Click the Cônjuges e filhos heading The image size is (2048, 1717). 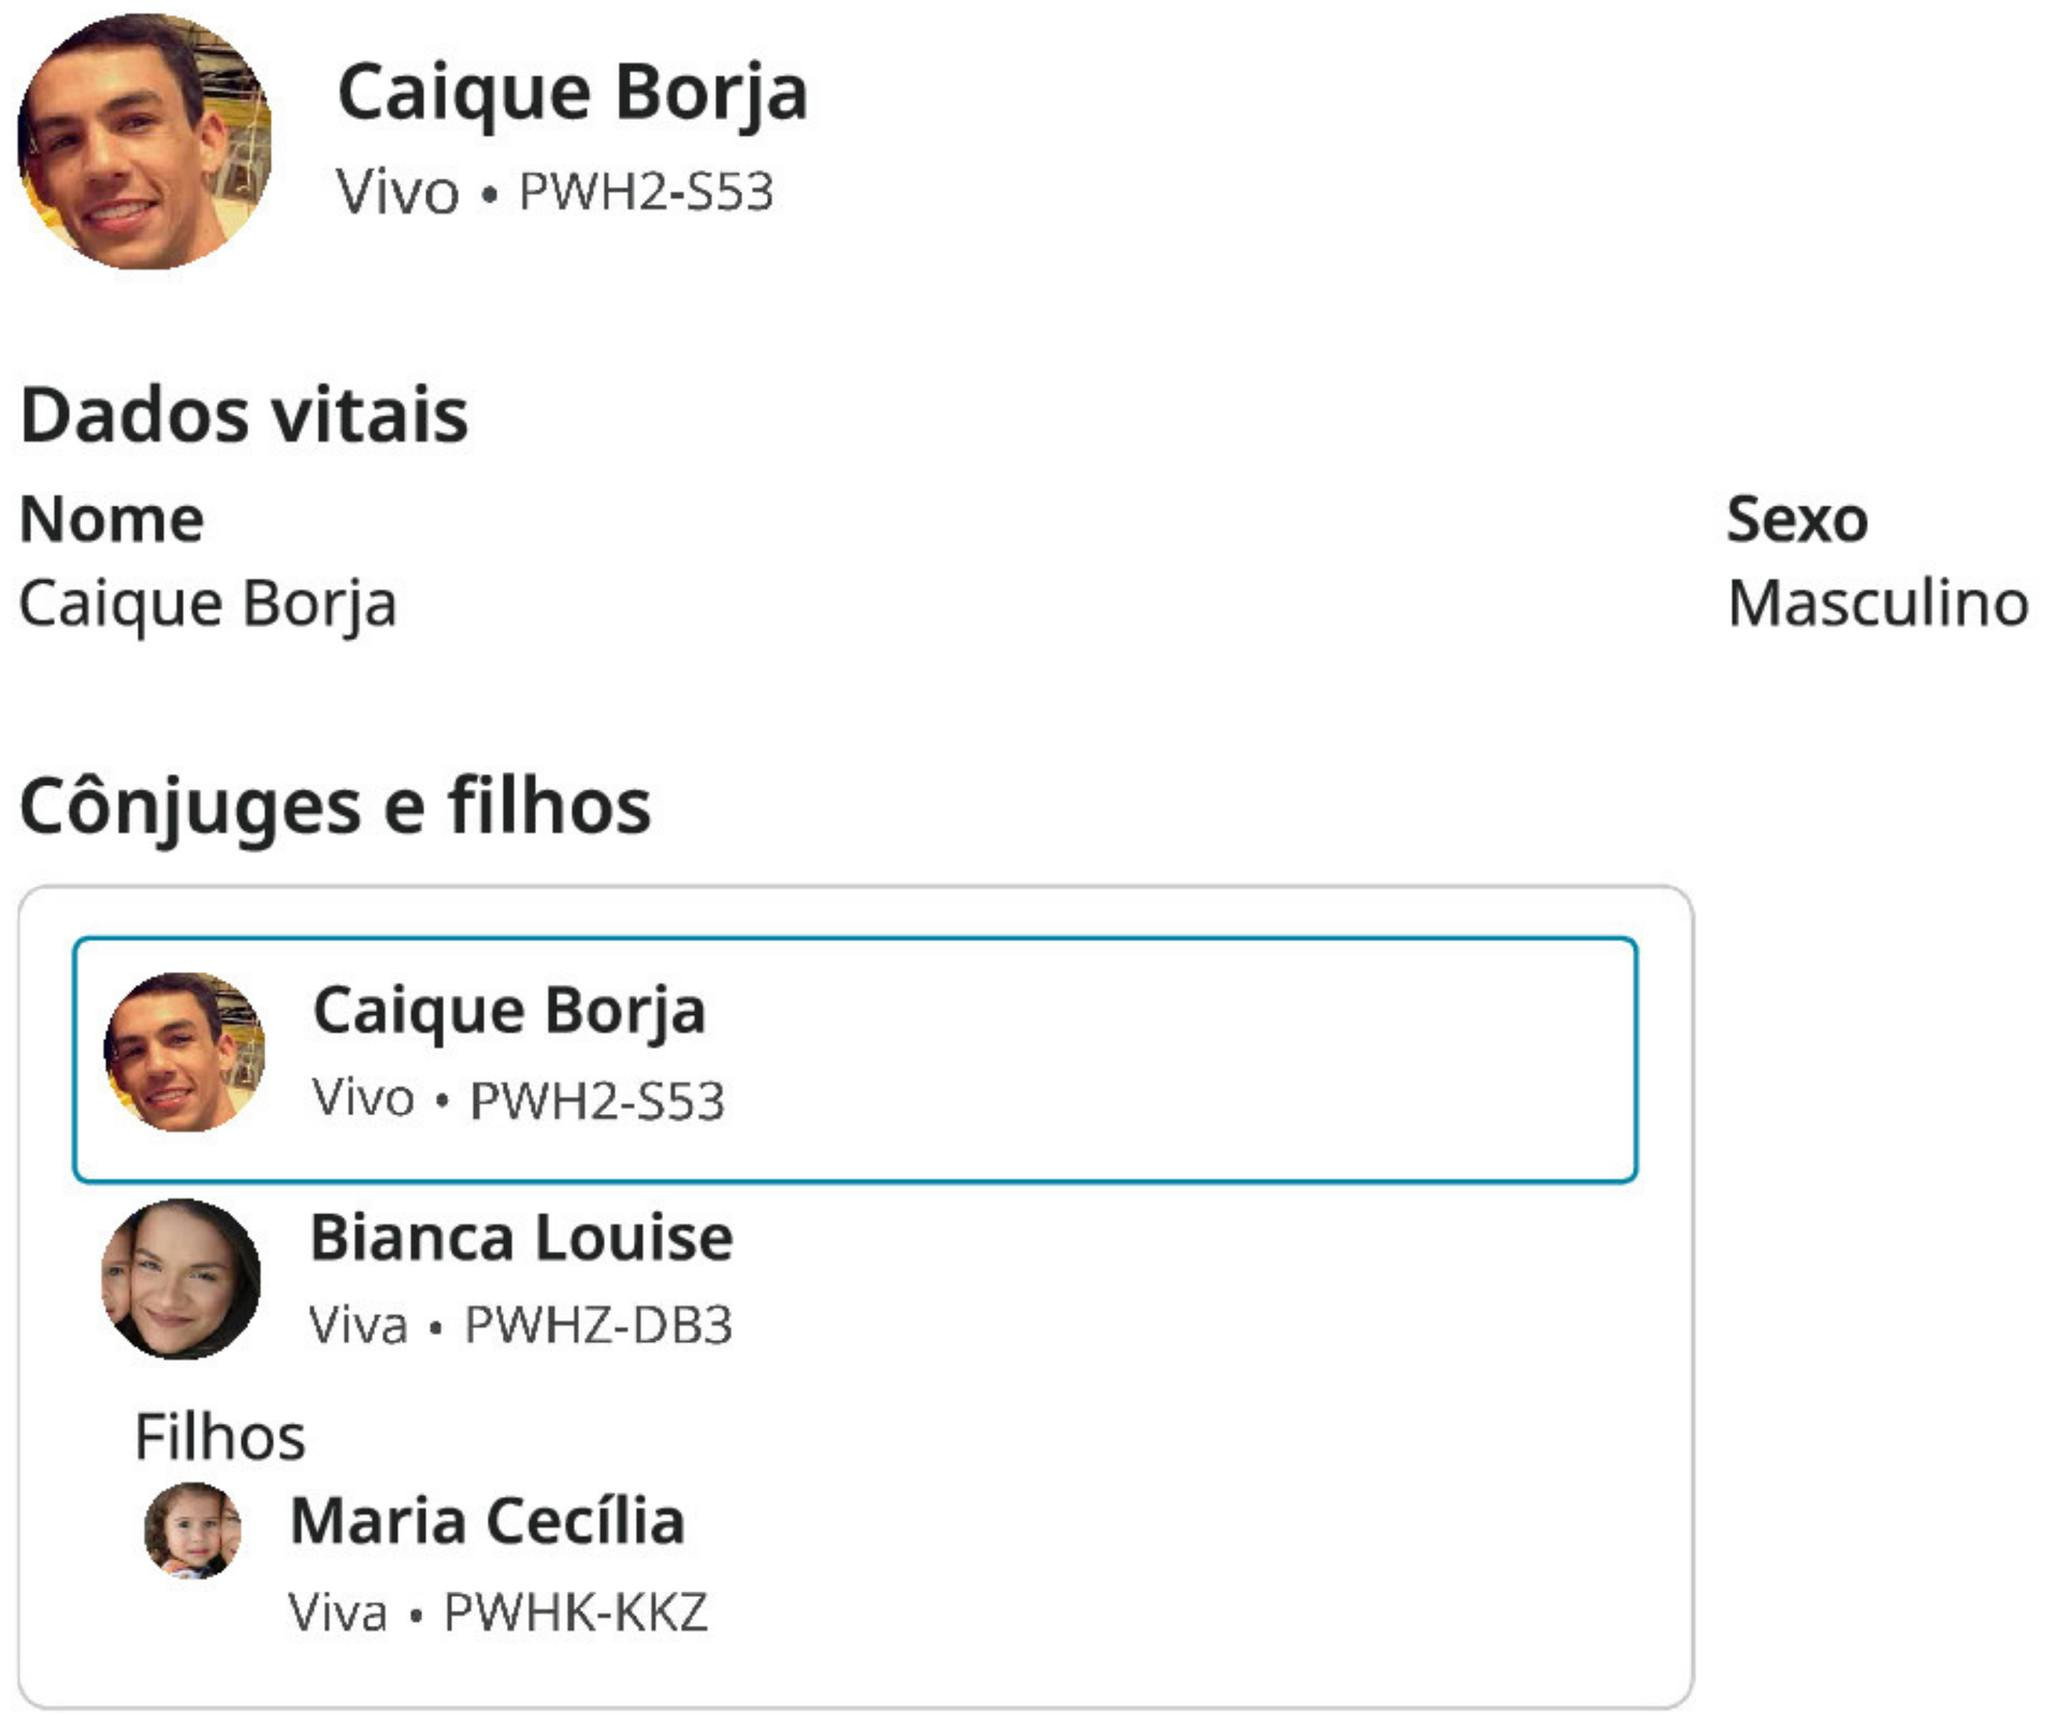tap(335, 806)
